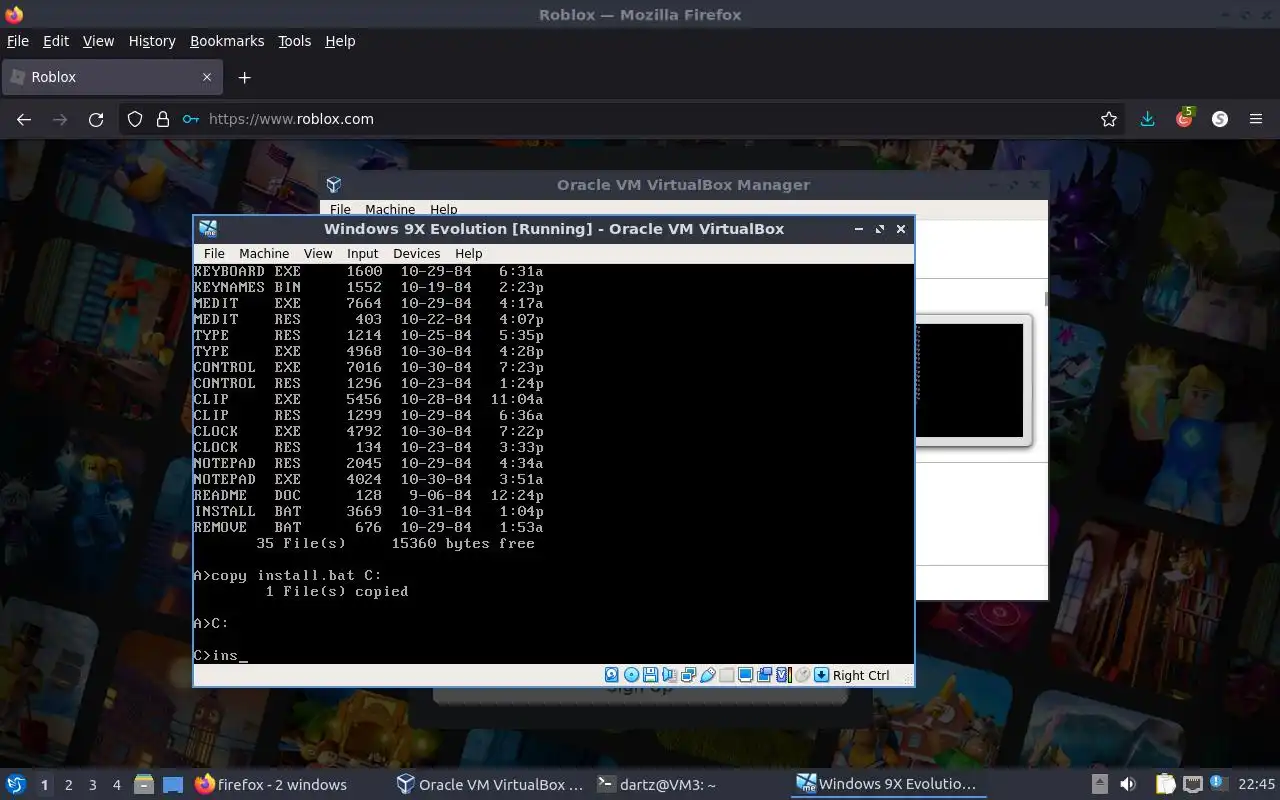The image size is (1280, 800).
Task: Switch to workspace 3
Action: 92,785
